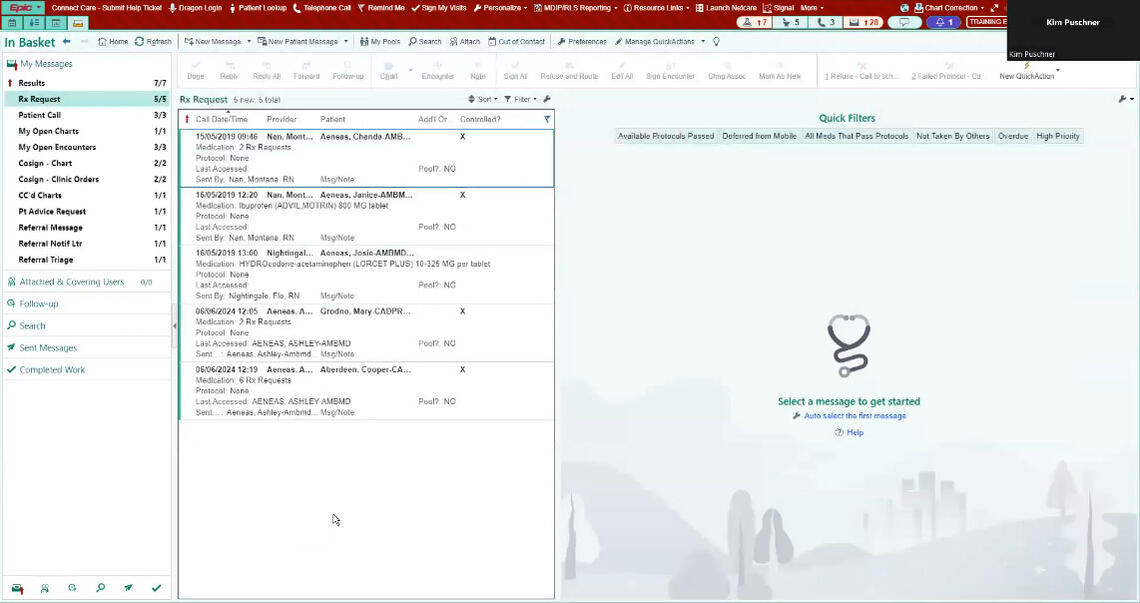The height and width of the screenshot is (603, 1140).
Task: Click Sign My Visits
Action: [438, 8]
